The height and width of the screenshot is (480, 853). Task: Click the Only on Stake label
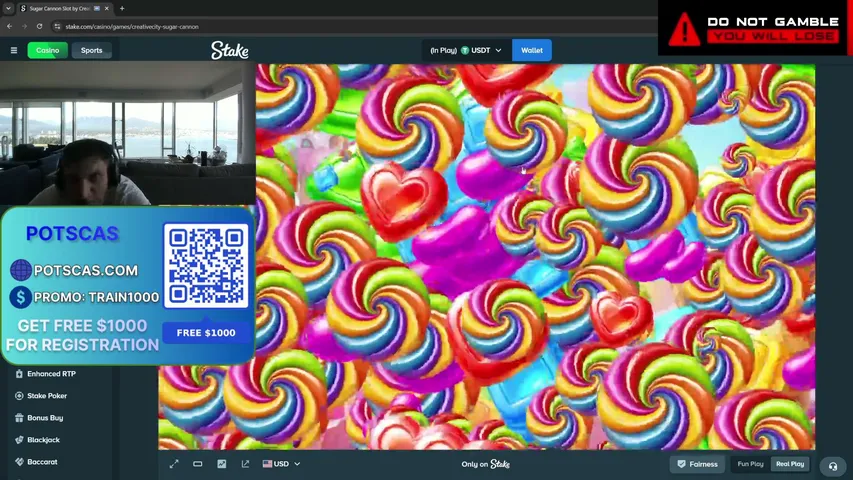tap(485, 464)
